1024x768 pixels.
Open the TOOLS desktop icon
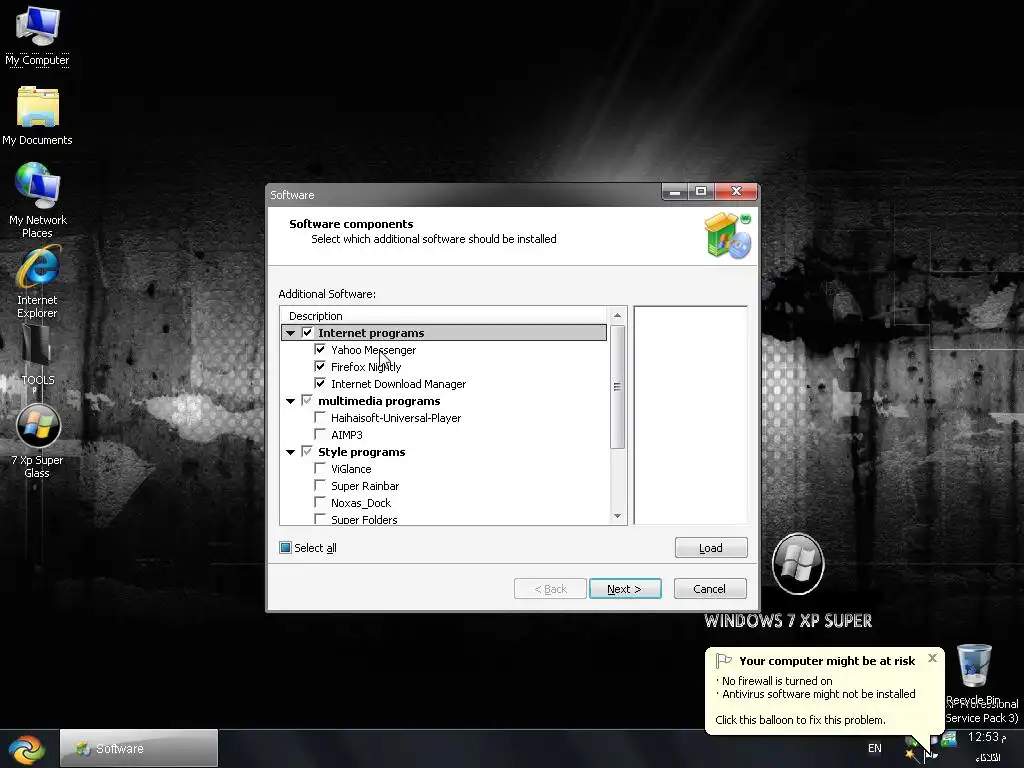[x=37, y=356]
